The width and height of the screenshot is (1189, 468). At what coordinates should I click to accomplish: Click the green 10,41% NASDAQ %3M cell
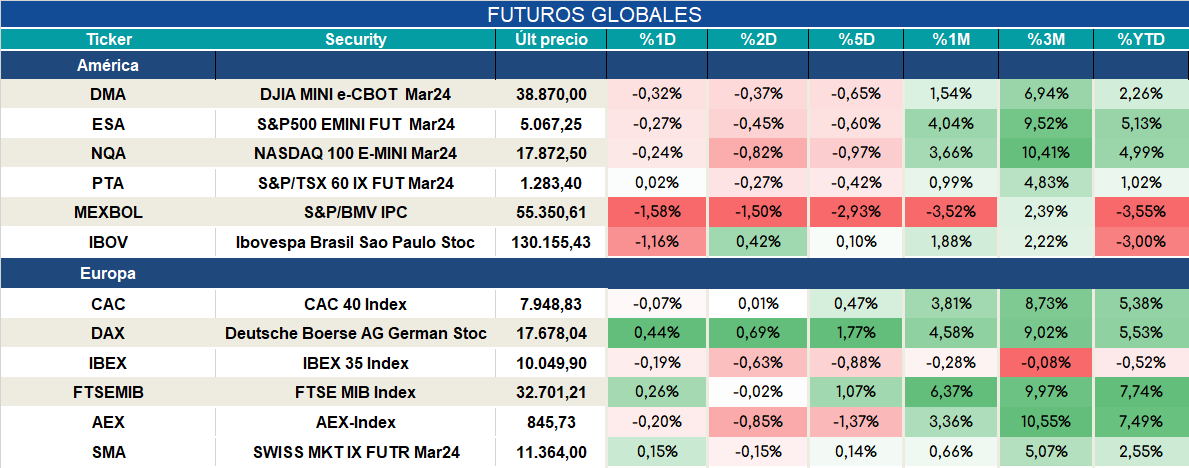click(x=1046, y=154)
